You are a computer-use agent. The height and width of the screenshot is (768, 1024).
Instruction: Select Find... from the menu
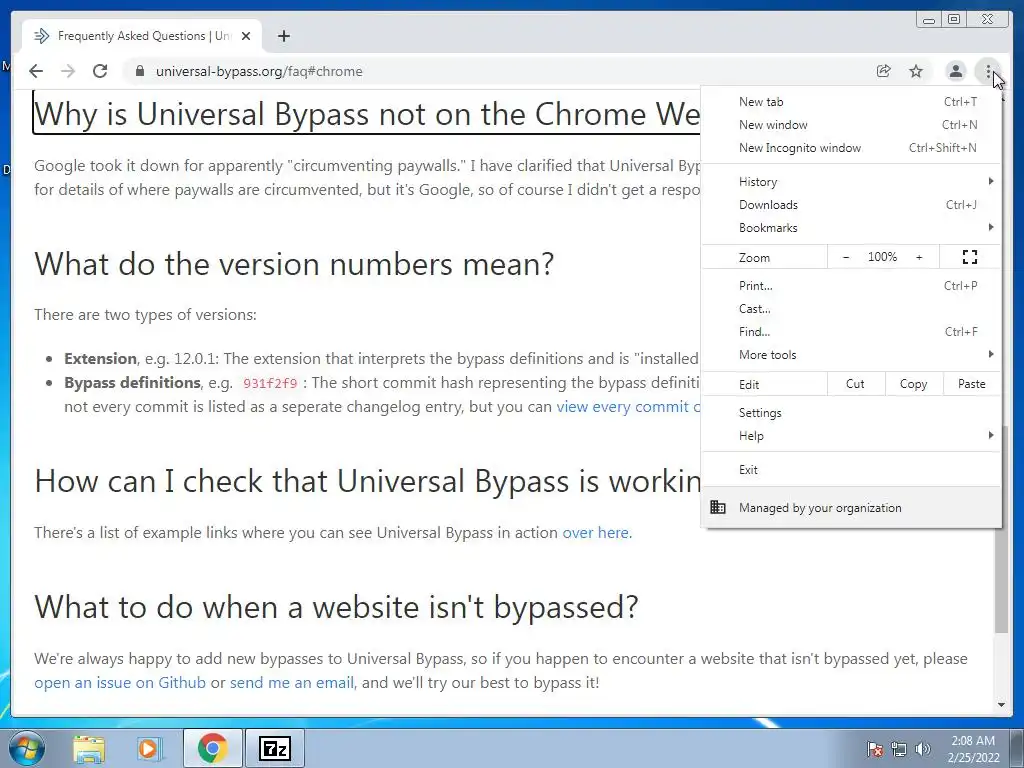[x=852, y=332]
